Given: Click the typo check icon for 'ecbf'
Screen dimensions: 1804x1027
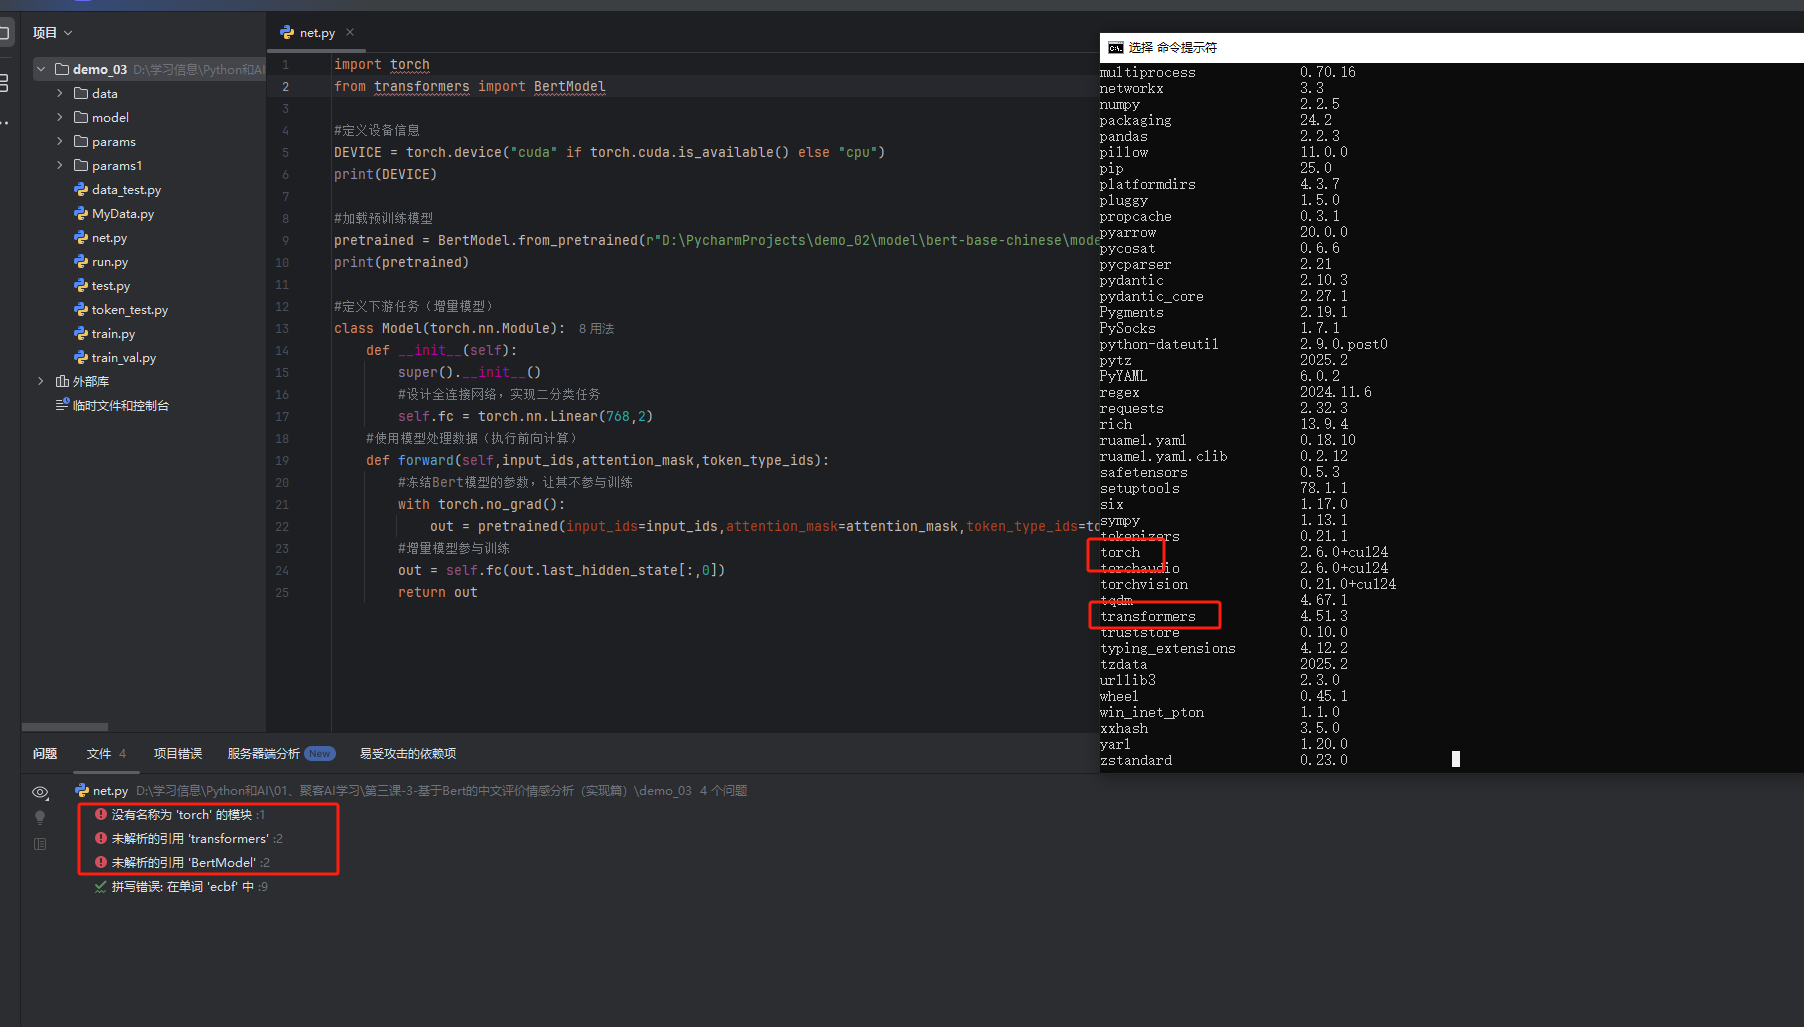Looking at the screenshot, I should (101, 886).
